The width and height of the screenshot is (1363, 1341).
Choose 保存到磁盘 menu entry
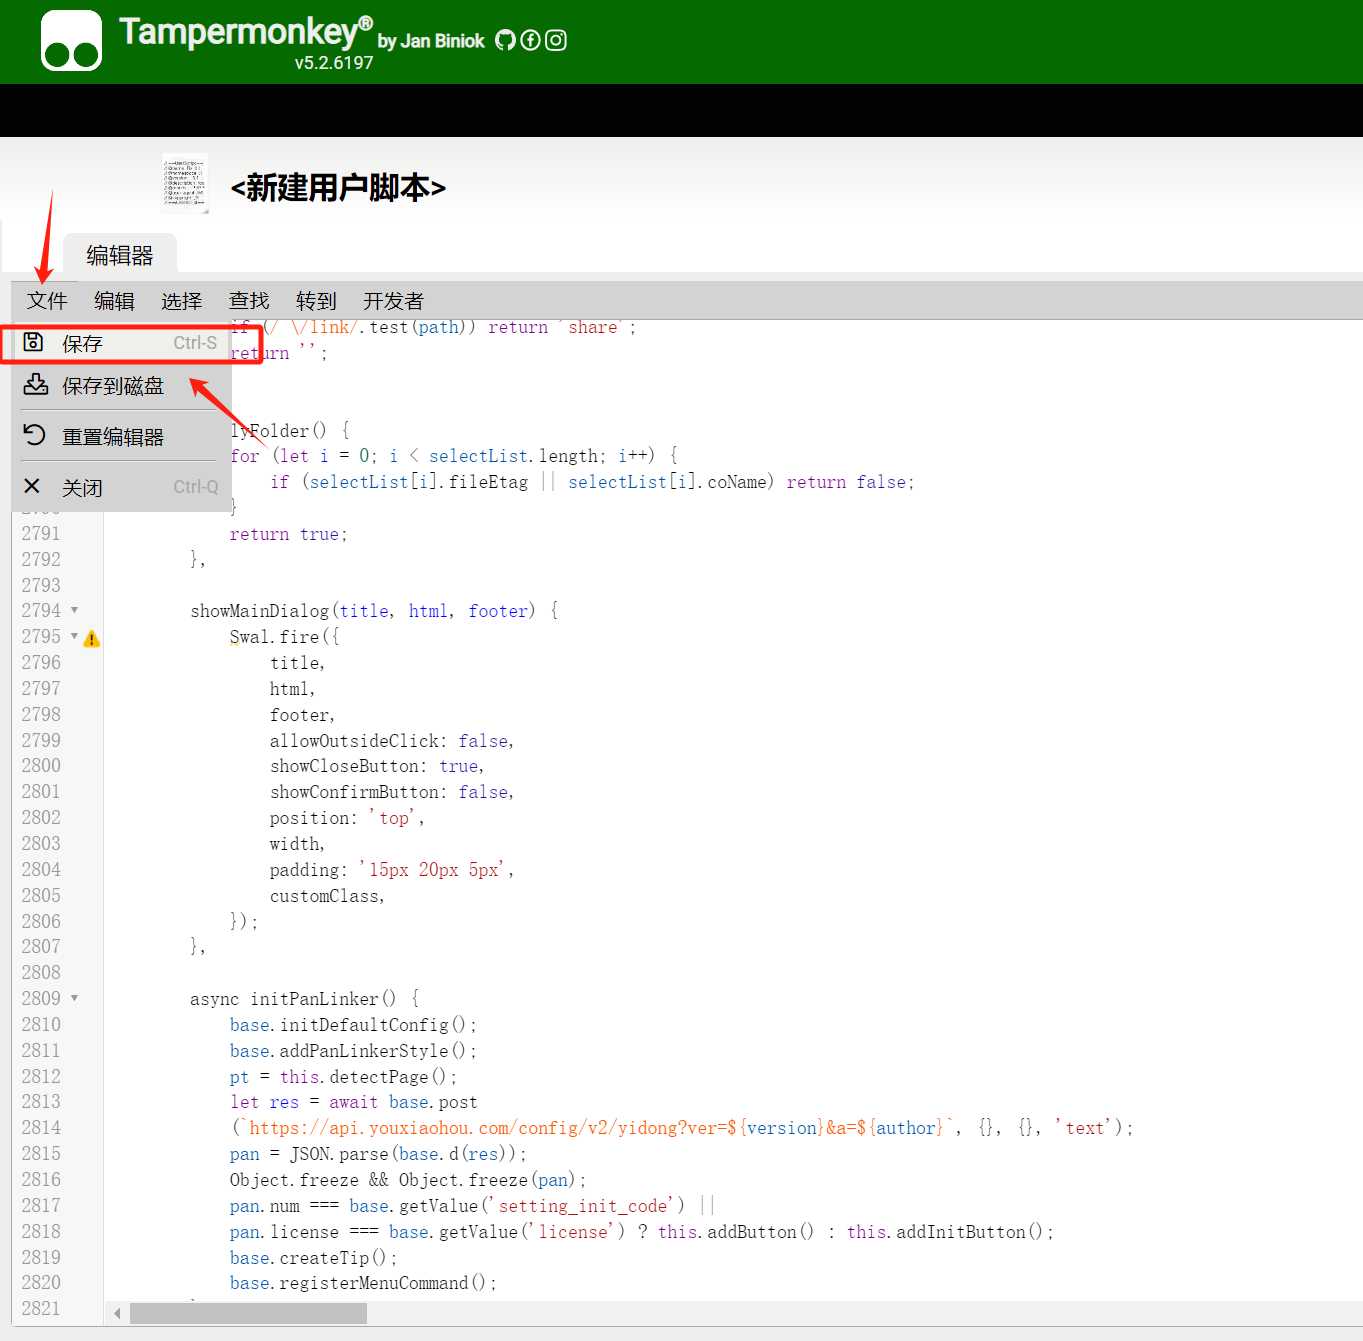[x=121, y=386]
